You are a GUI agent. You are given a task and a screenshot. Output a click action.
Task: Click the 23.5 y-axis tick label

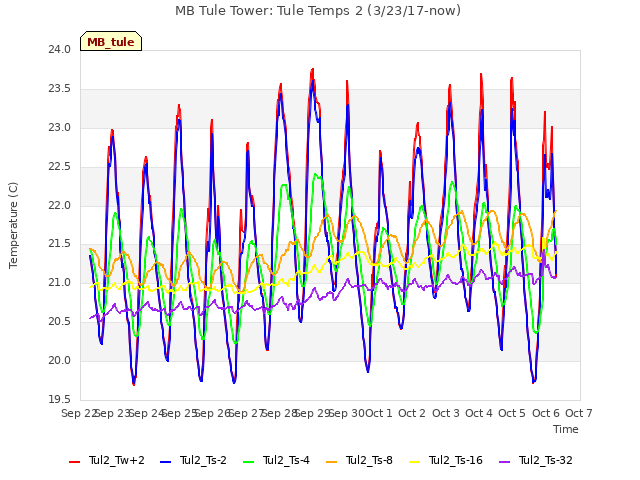(x=60, y=89)
